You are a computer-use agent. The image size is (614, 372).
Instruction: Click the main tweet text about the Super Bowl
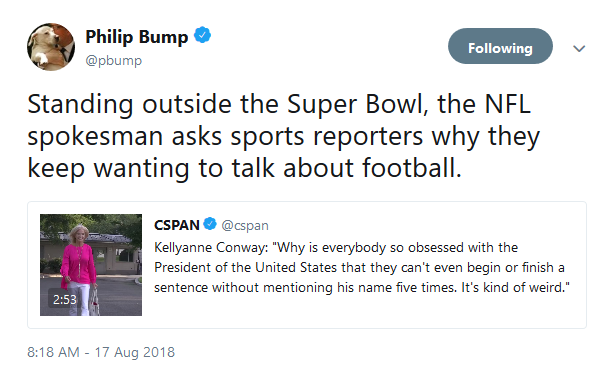(284, 136)
